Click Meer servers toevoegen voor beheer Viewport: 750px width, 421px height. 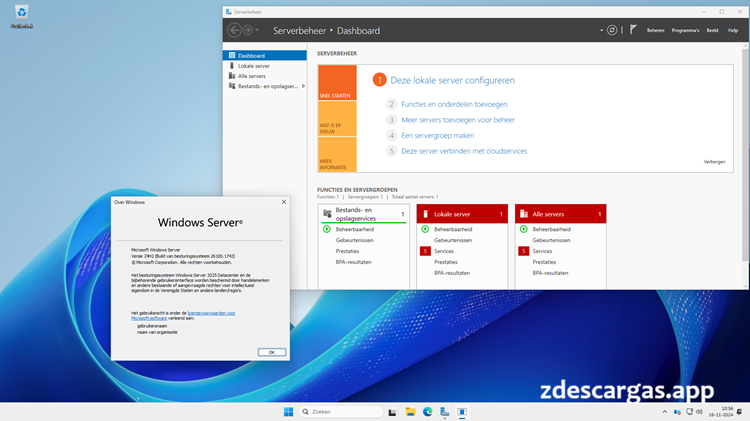(458, 120)
